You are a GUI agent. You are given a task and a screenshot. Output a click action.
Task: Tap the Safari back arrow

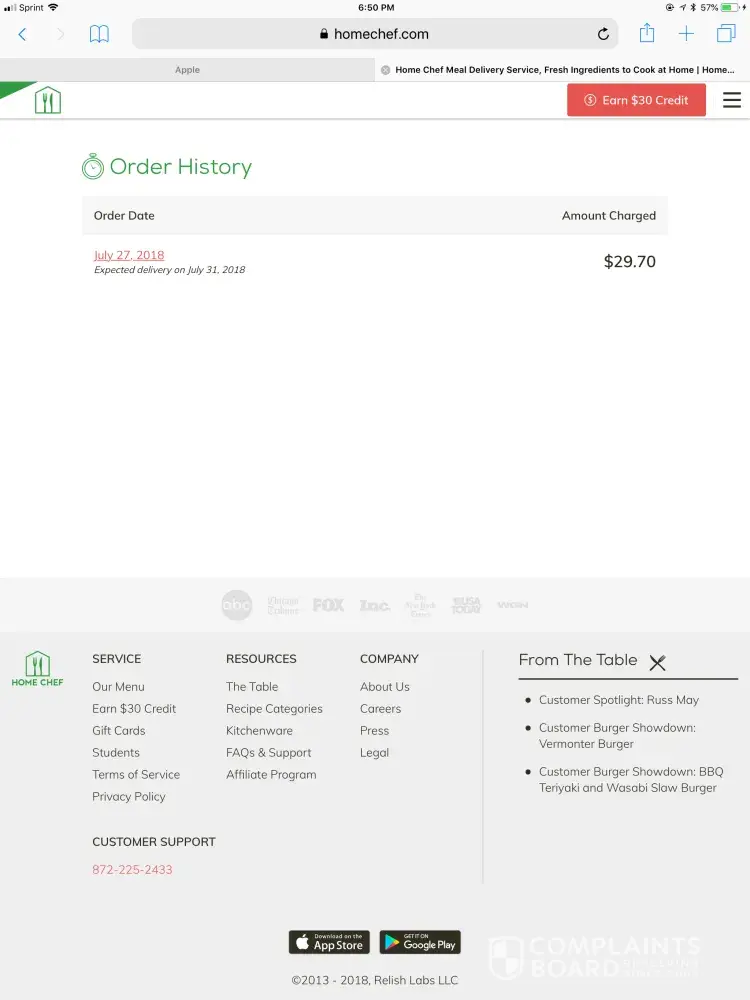(x=22, y=34)
